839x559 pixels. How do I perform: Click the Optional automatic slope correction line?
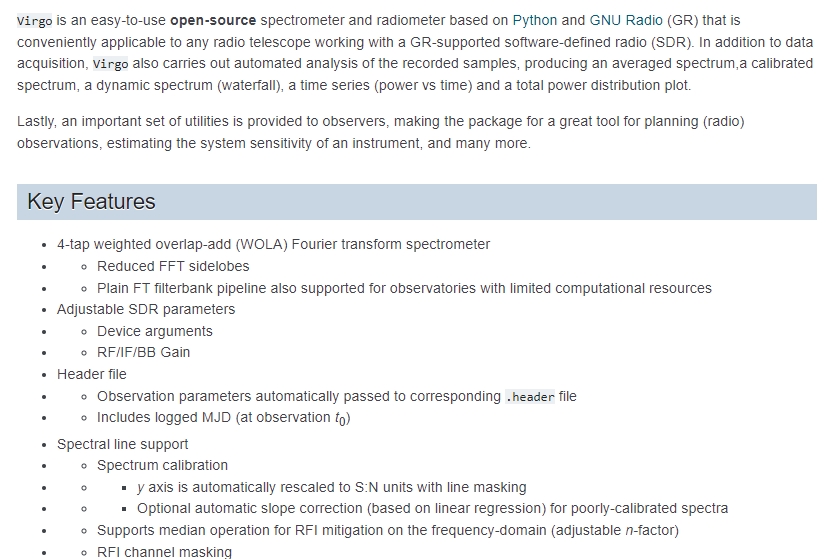point(432,508)
